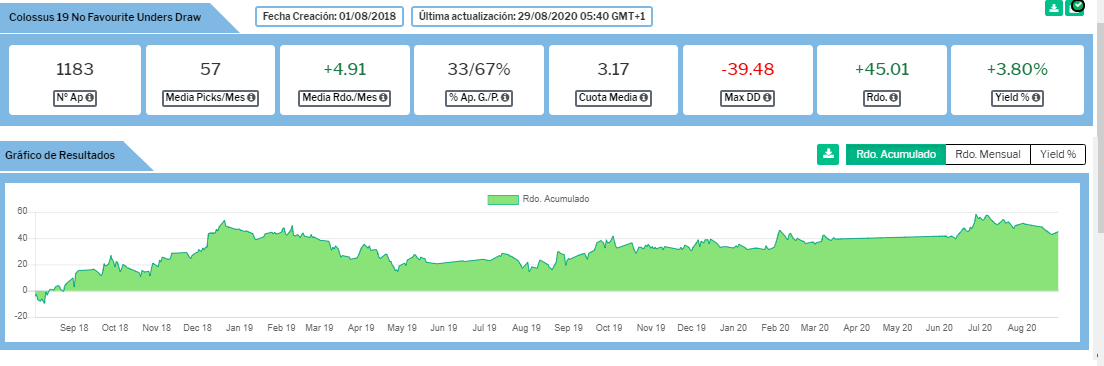1104x366 pixels.
Task: Click the 57 picks per month value
Action: coord(210,69)
